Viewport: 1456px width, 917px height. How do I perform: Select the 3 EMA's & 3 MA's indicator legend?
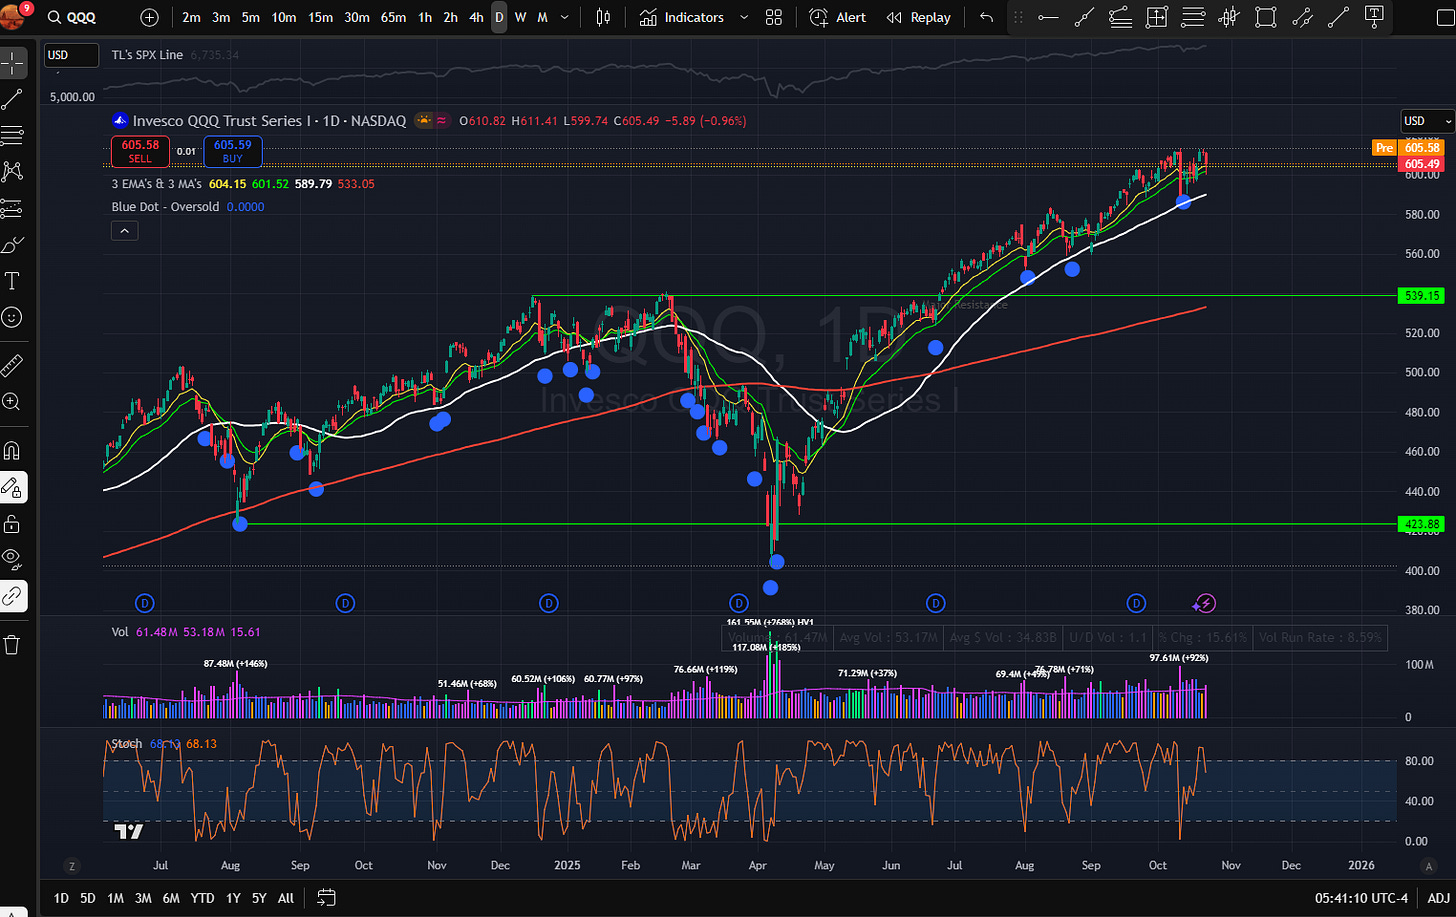pos(157,184)
